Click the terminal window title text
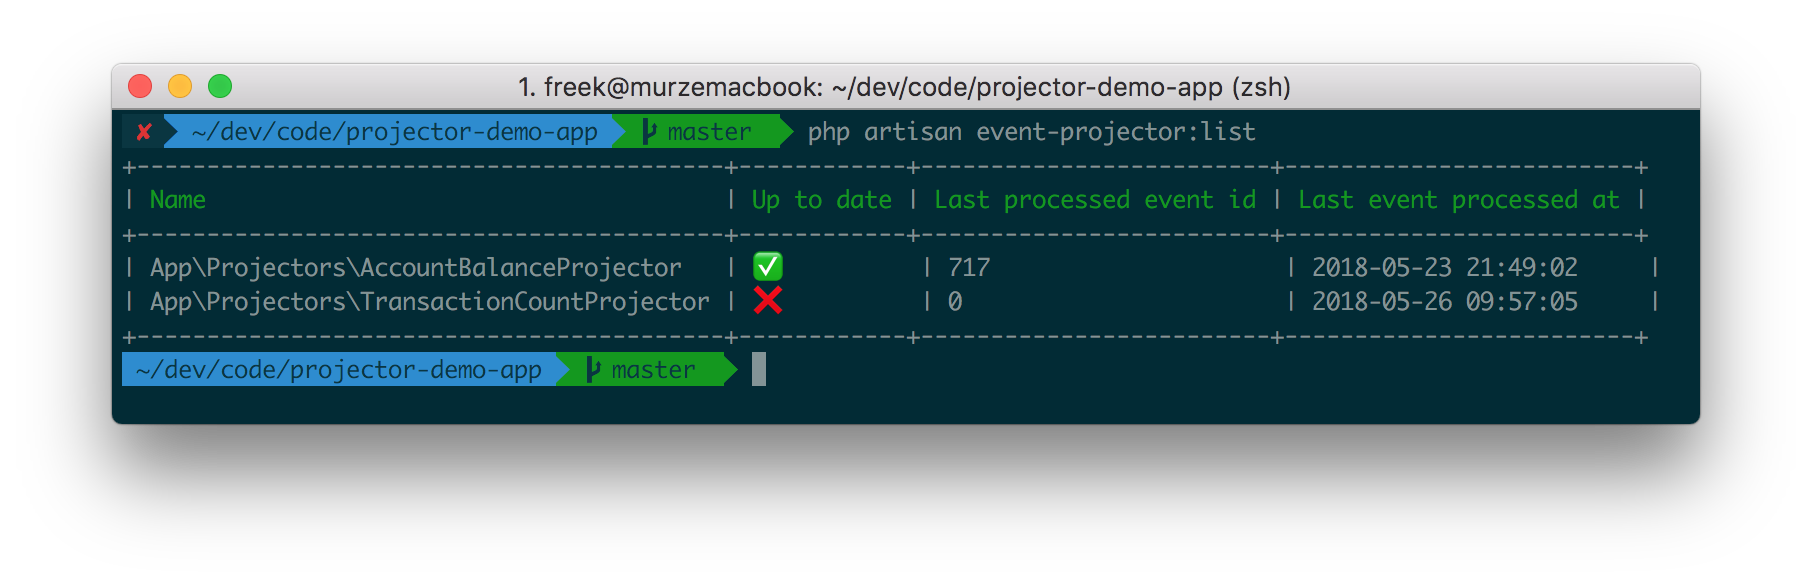 point(904,87)
